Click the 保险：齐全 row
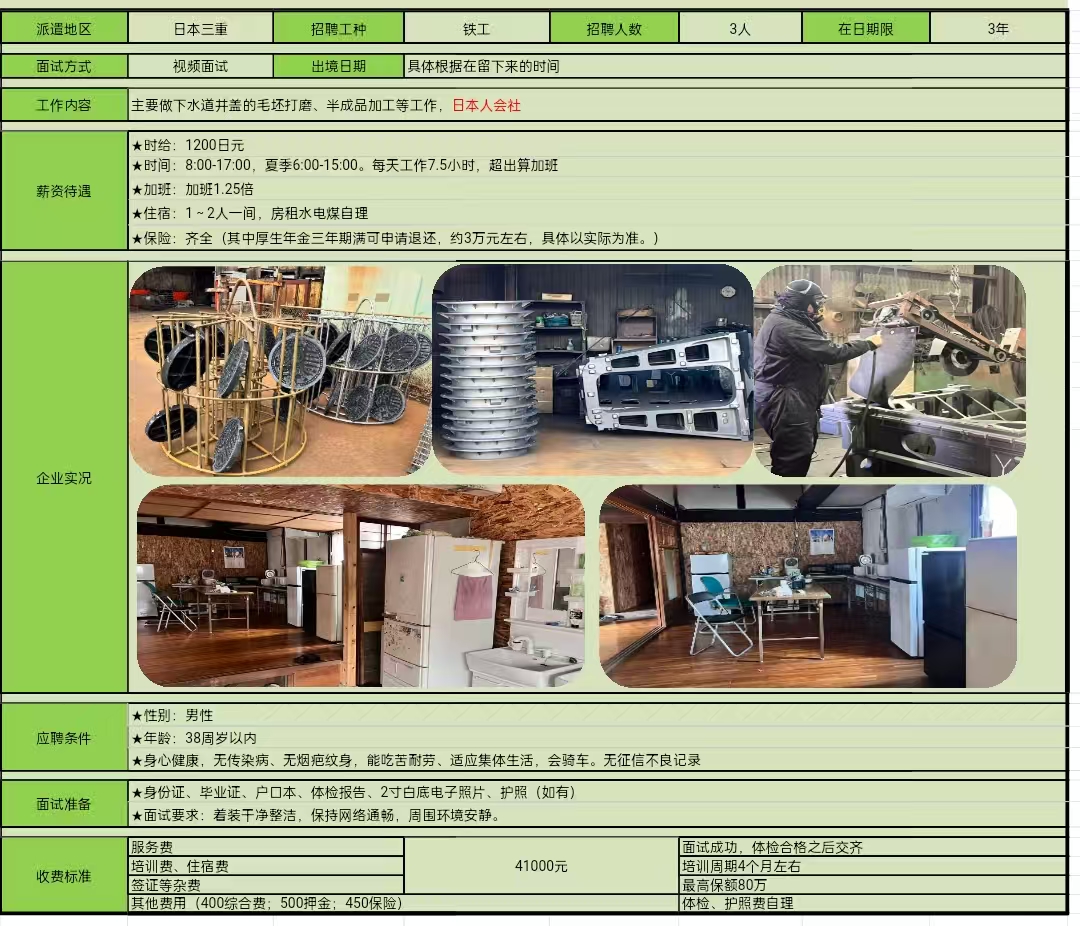 pyautogui.click(x=597, y=238)
